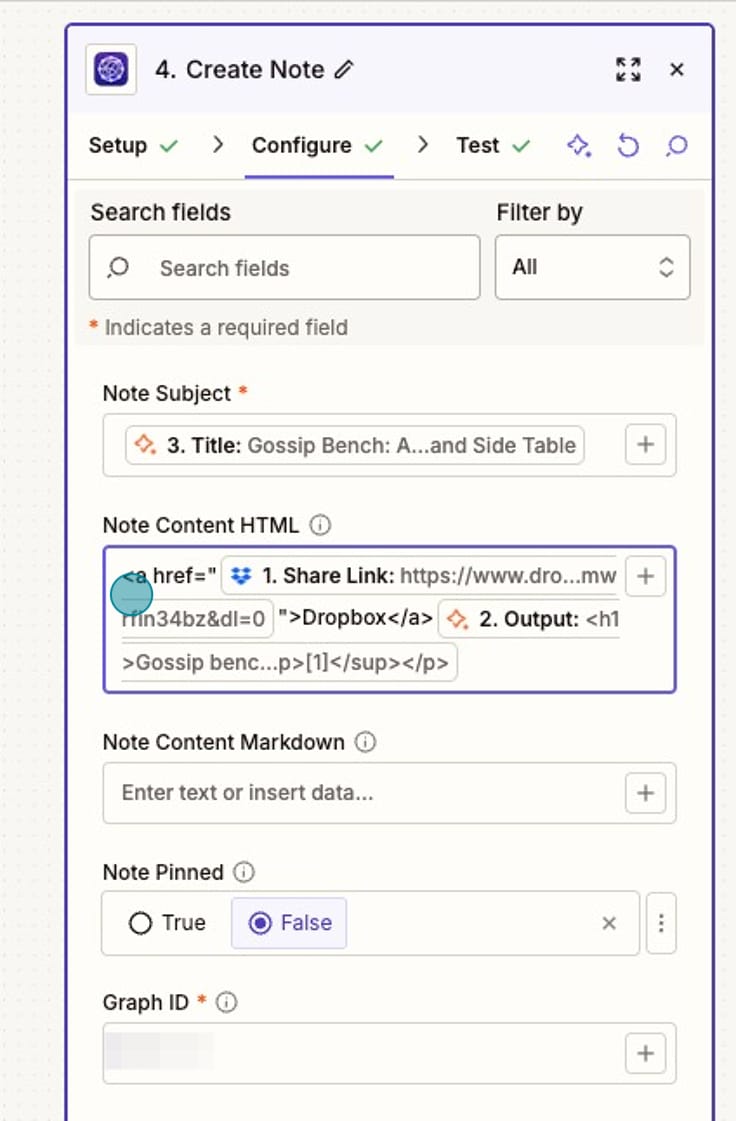
Task: Click the Graph ID info icon
Action: 226,1001
